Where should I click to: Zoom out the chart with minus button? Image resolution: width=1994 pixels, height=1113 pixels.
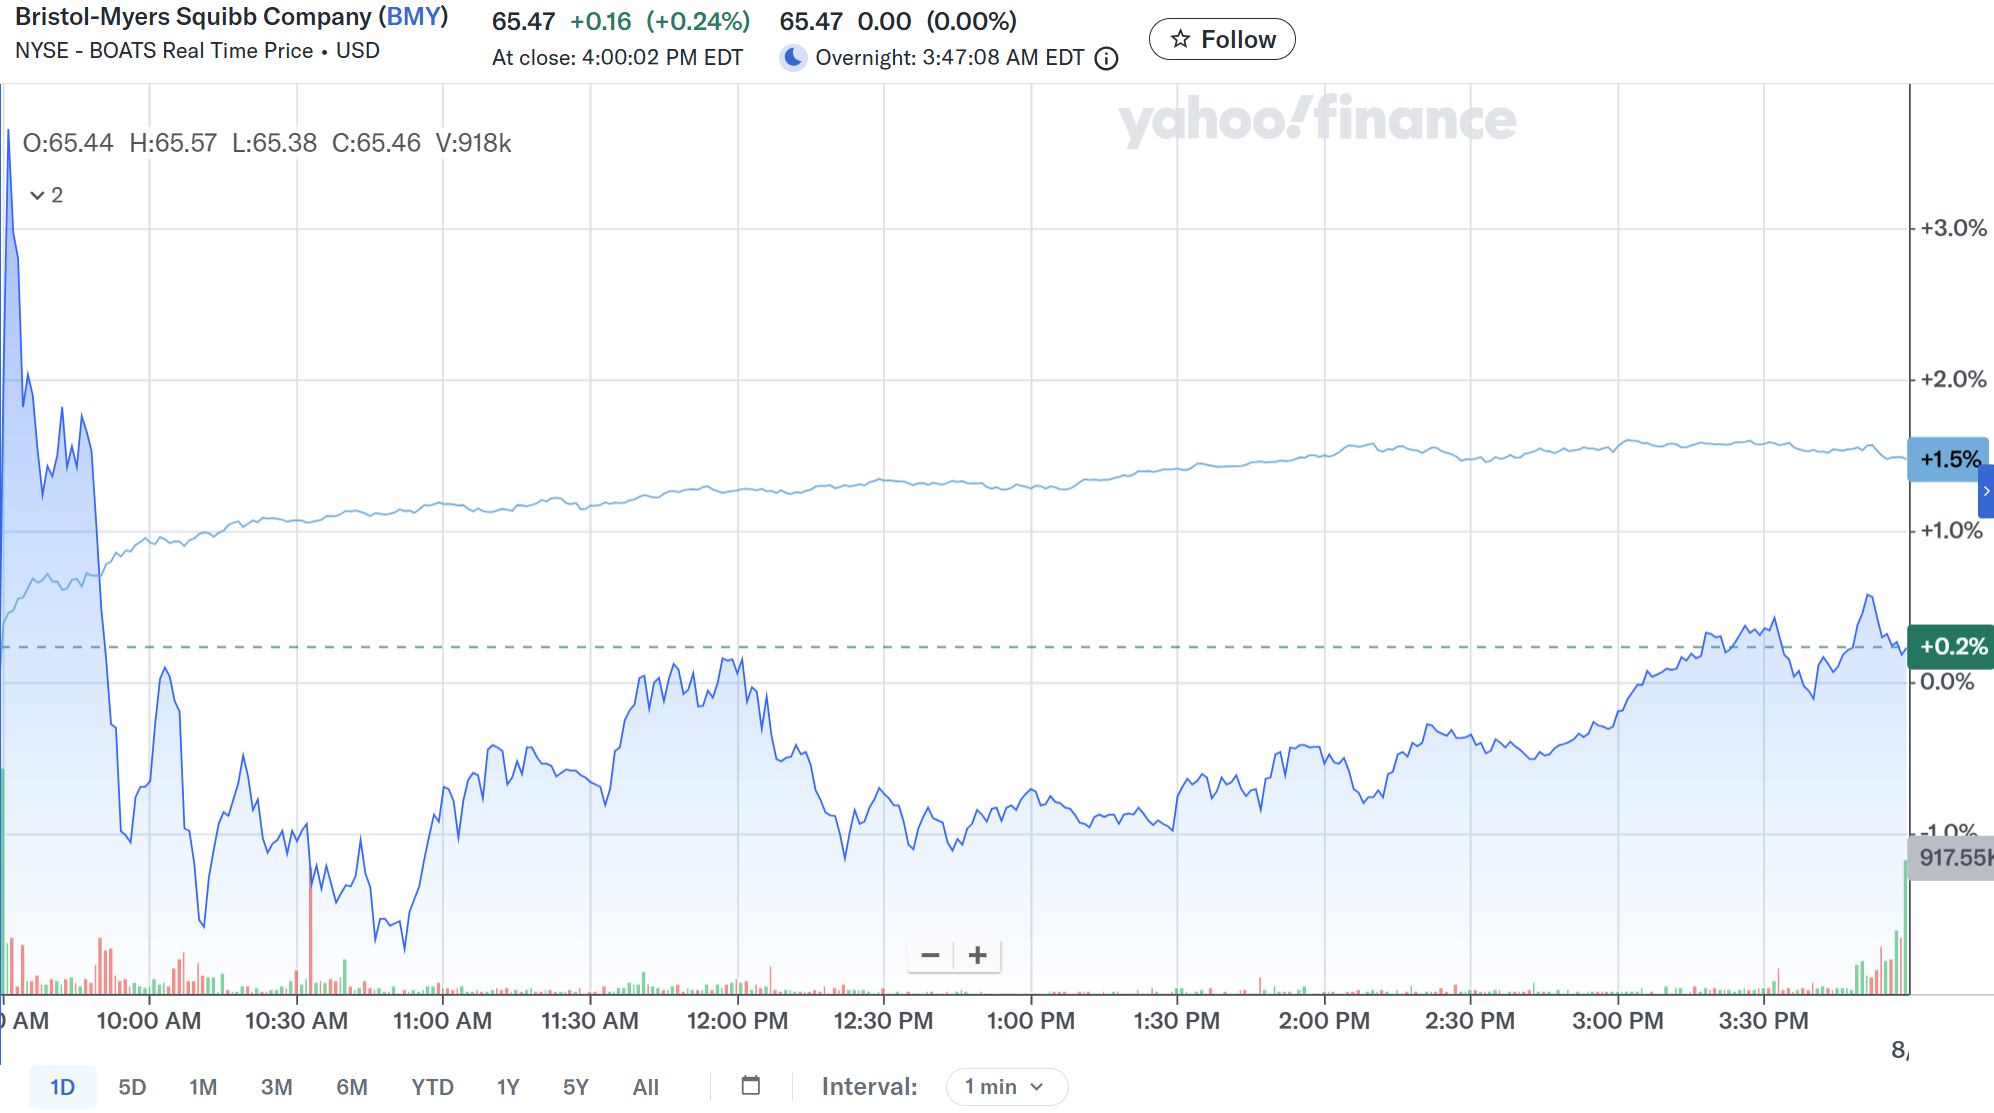coord(930,956)
